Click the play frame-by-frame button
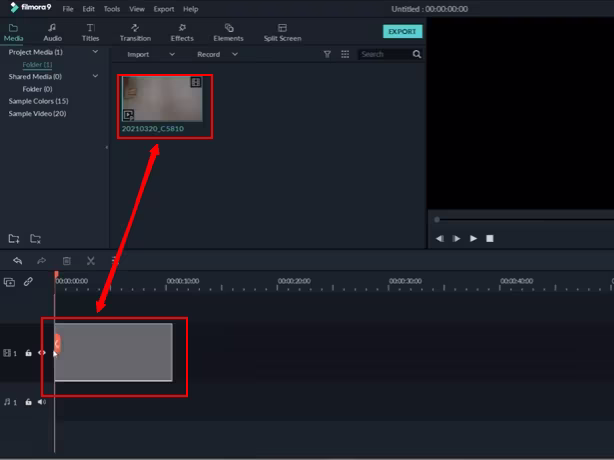This screenshot has height=460, width=614. (x=456, y=238)
